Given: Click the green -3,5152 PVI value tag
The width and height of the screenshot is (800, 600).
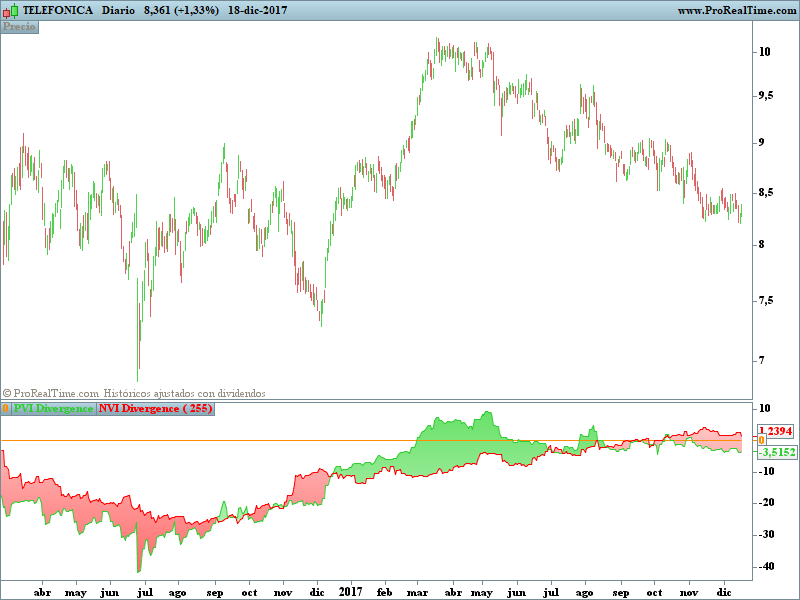Looking at the screenshot, I should [x=777, y=452].
